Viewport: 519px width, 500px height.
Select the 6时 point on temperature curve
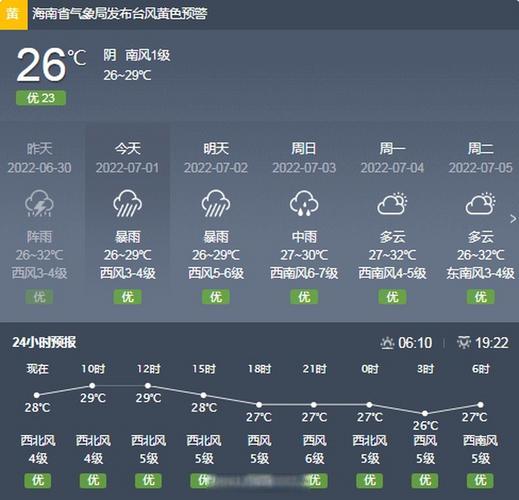[x=480, y=405]
